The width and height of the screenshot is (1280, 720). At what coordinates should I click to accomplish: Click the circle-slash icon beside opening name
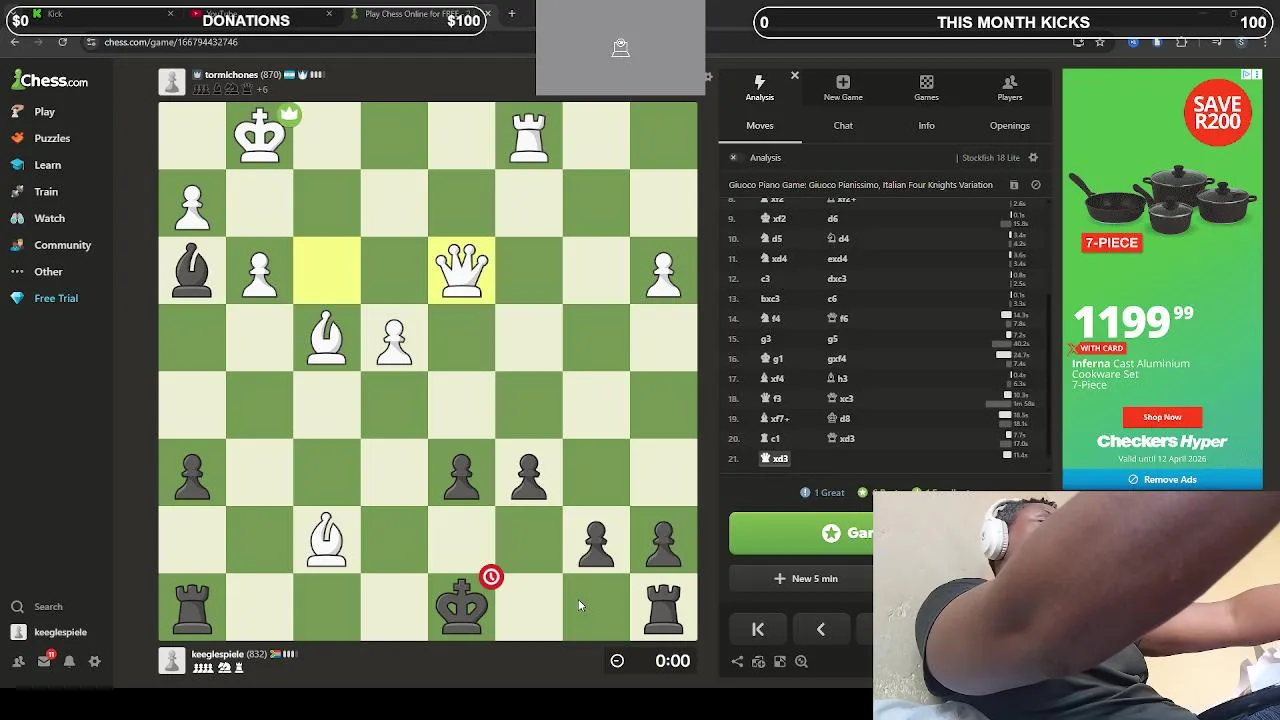(1036, 185)
